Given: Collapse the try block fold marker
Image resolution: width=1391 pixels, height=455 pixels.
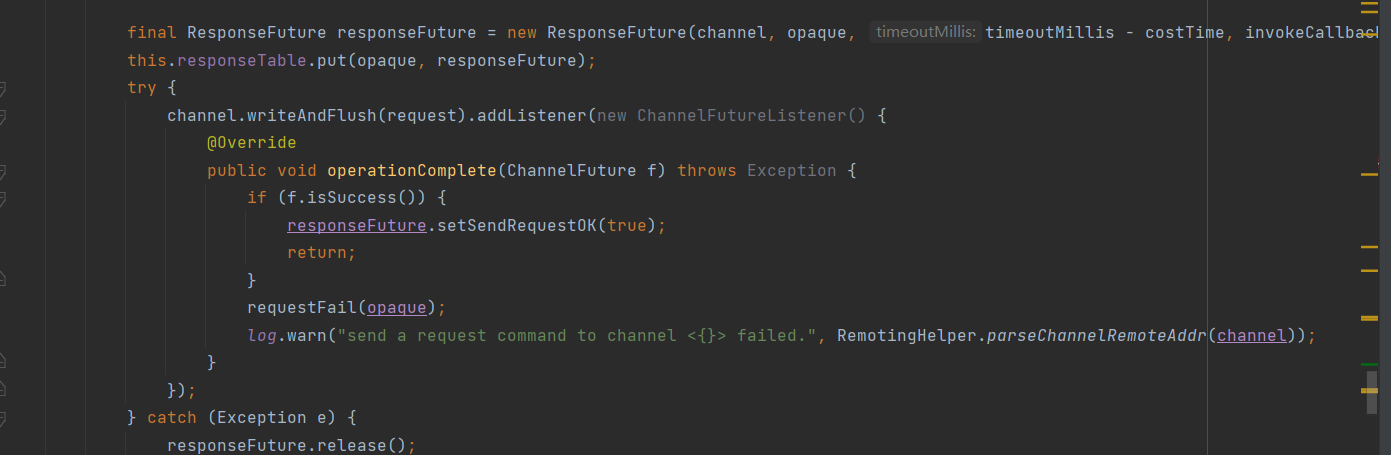Looking at the screenshot, I should (x=3, y=89).
